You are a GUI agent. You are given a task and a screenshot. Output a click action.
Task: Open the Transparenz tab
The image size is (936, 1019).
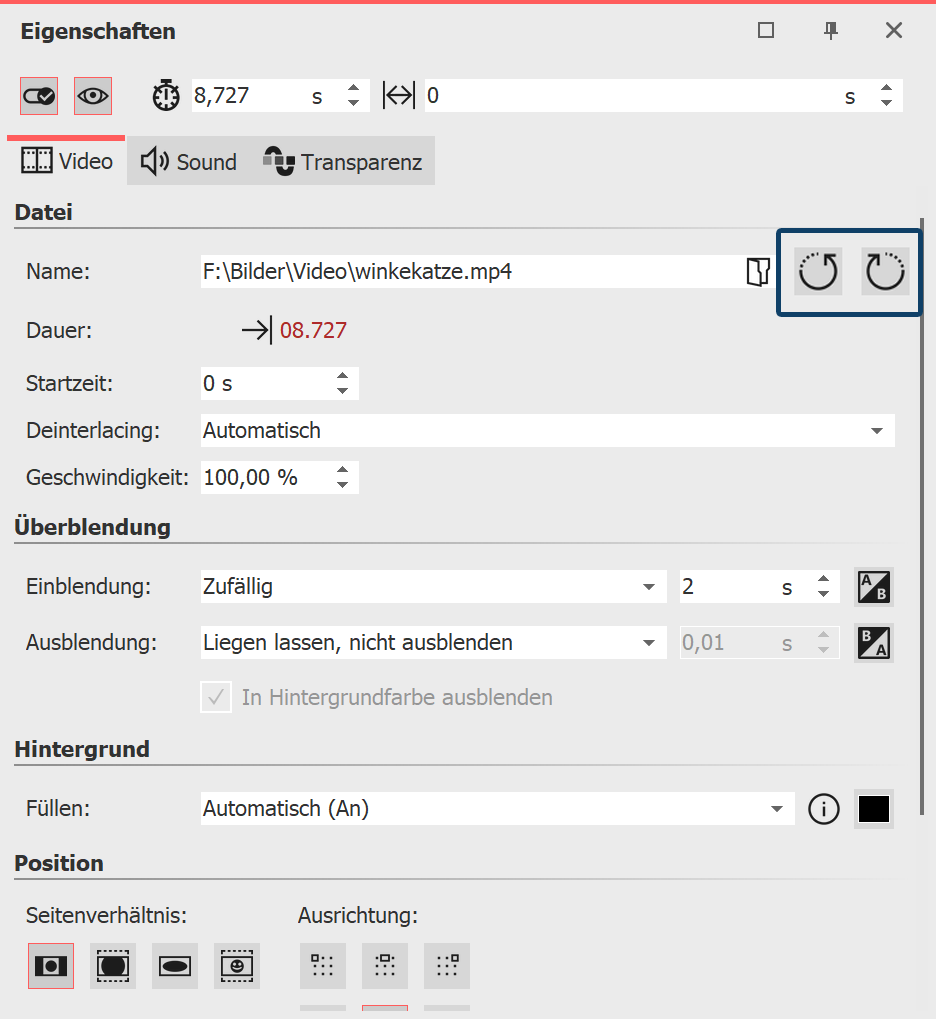pos(343,162)
